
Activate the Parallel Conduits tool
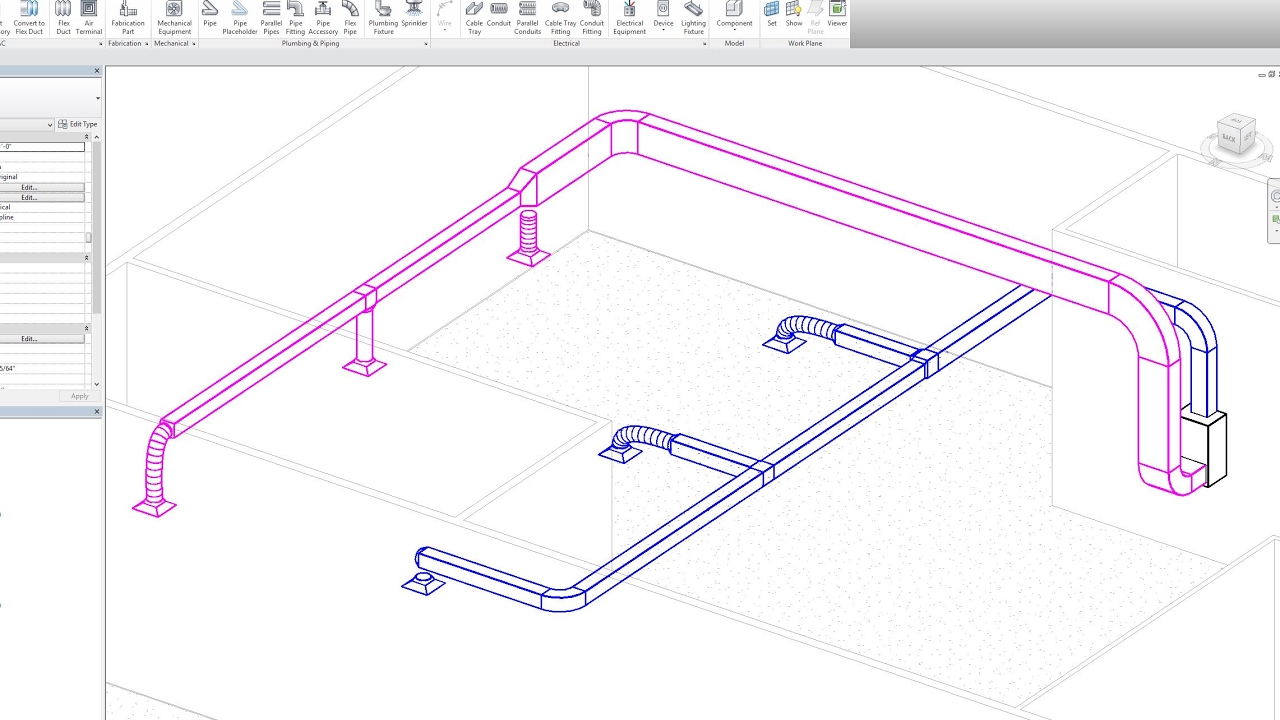click(527, 18)
